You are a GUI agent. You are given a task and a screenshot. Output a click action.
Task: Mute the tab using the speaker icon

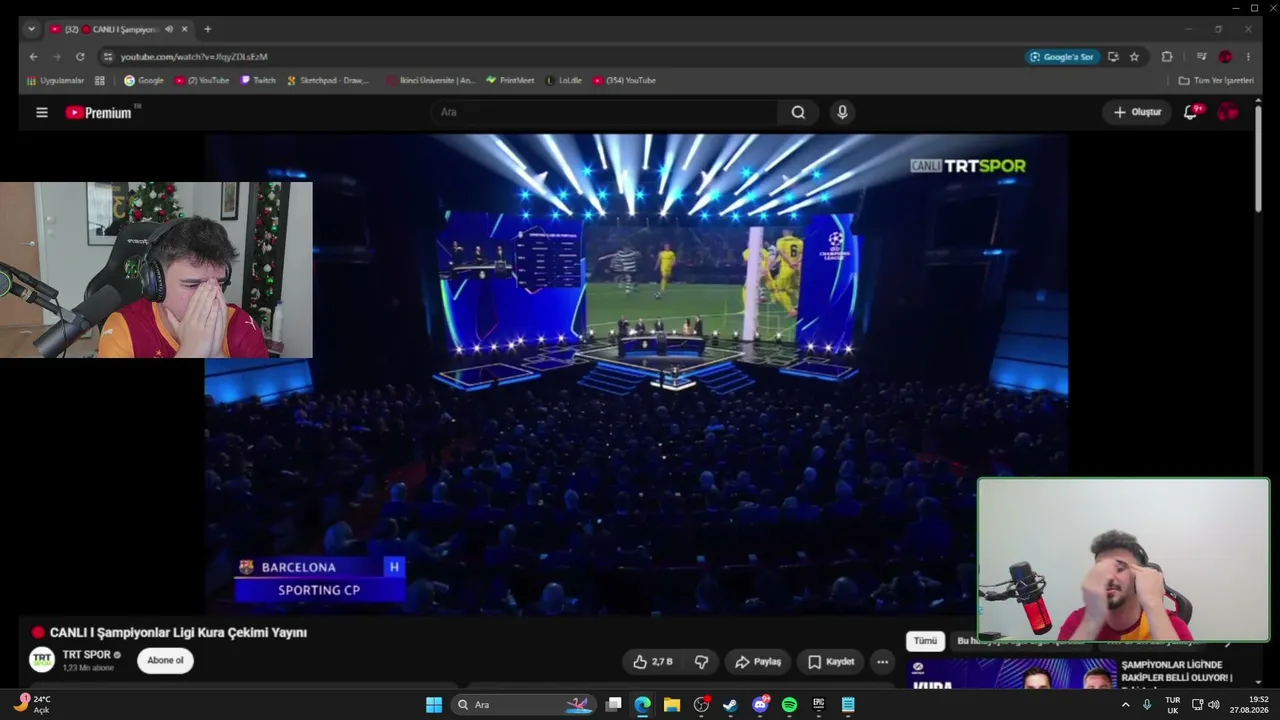click(x=168, y=29)
